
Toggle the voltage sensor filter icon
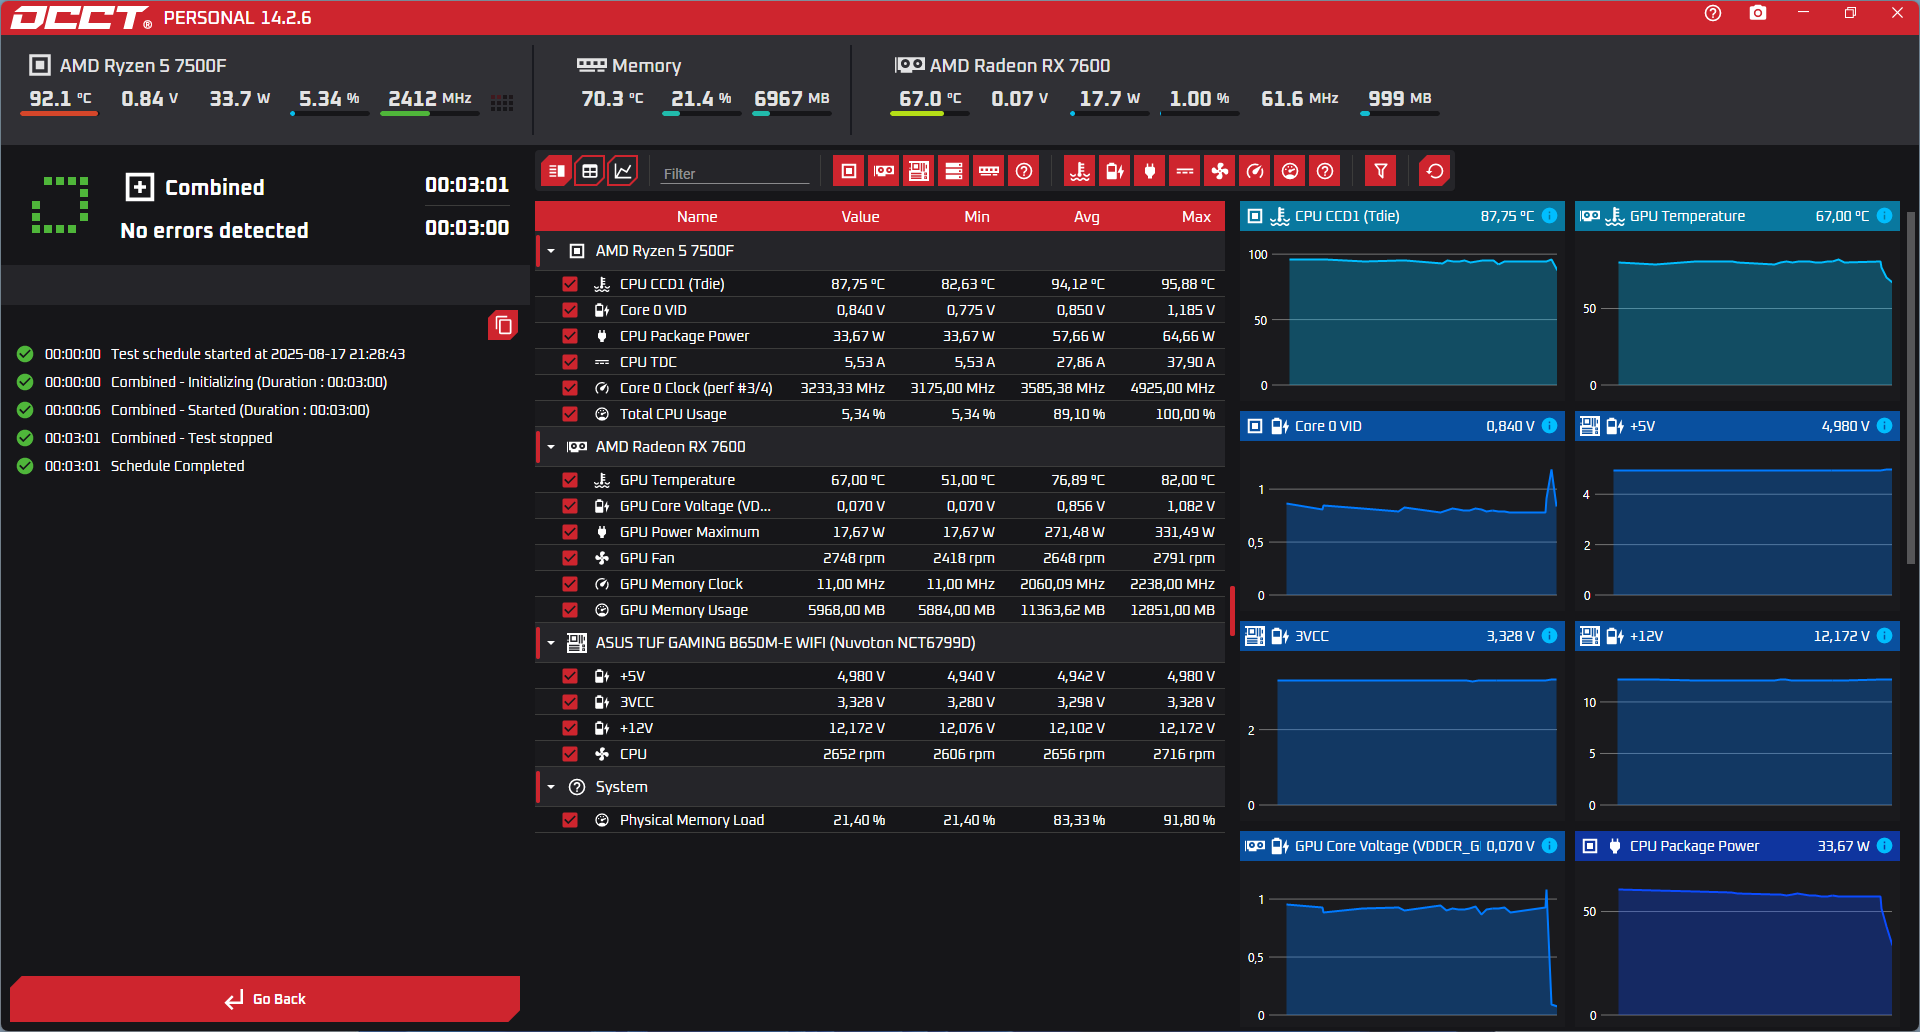pos(1115,171)
